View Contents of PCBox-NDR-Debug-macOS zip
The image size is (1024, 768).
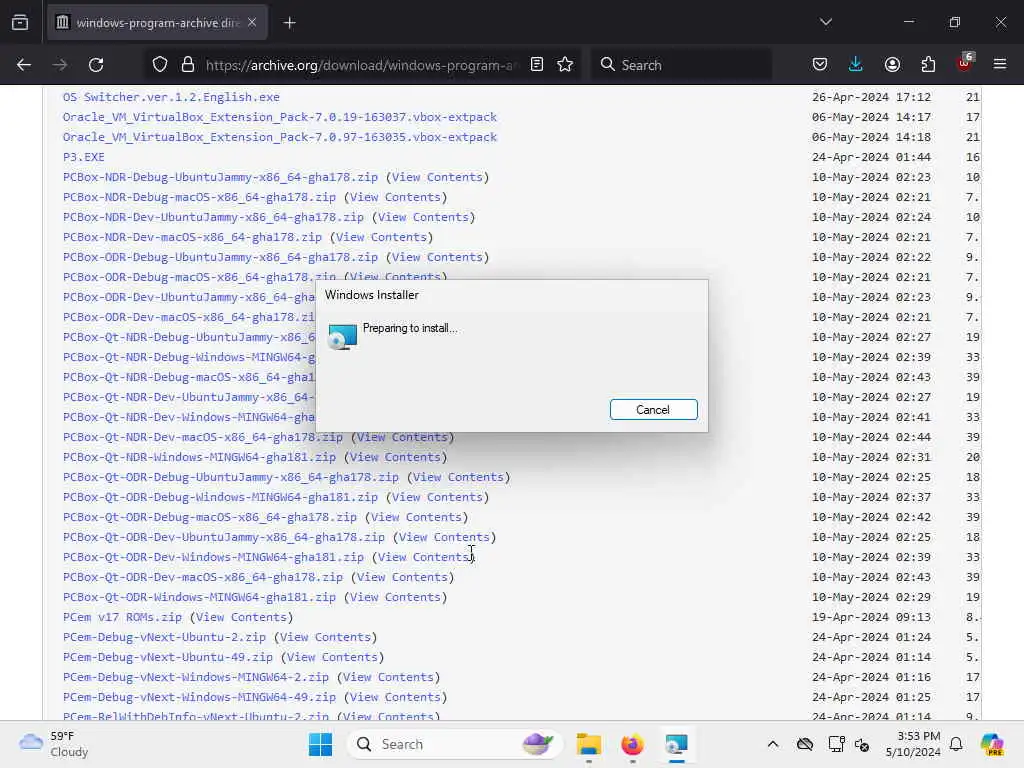click(395, 197)
